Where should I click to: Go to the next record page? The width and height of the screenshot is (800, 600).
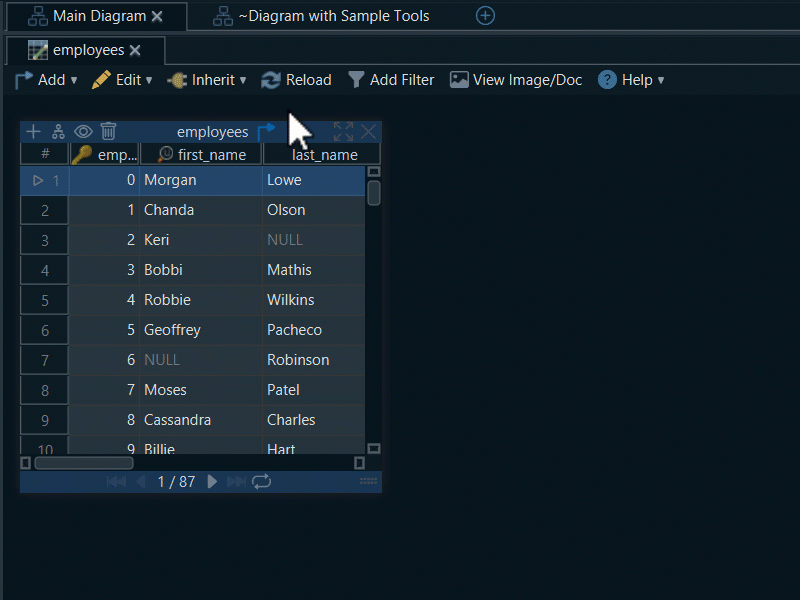[212, 482]
